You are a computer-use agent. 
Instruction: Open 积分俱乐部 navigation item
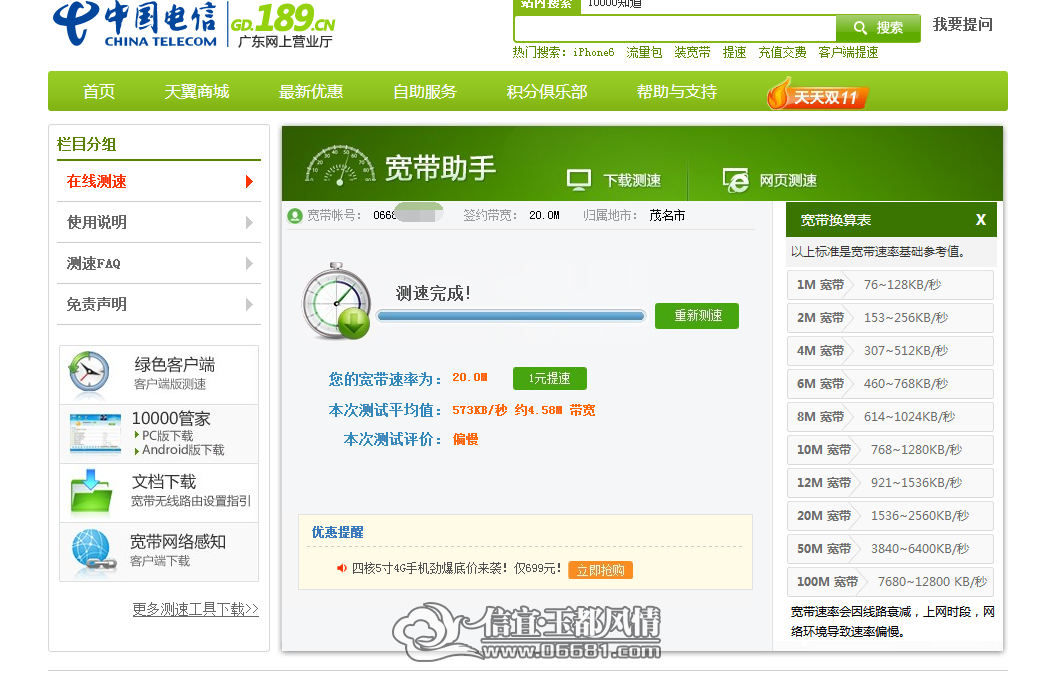[547, 92]
